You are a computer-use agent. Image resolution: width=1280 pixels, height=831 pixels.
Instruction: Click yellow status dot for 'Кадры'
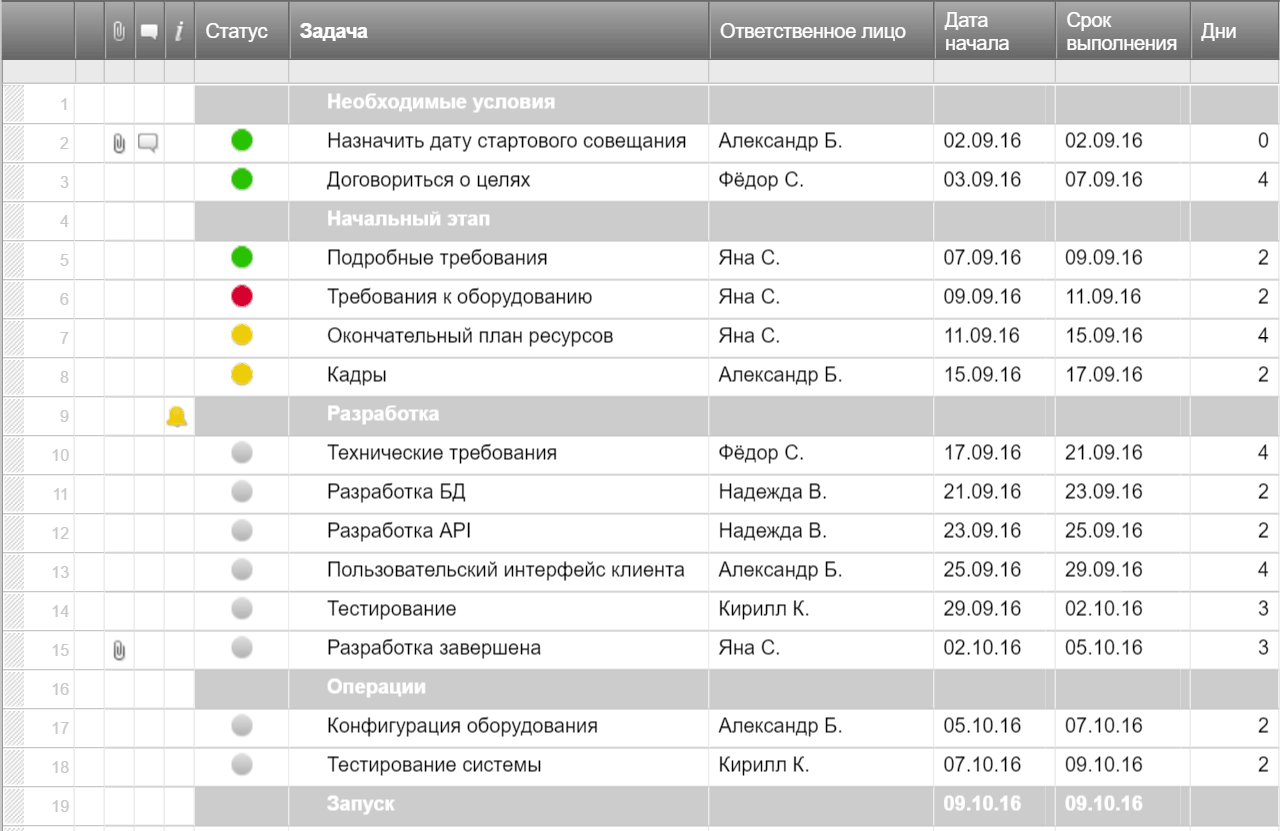tap(242, 374)
